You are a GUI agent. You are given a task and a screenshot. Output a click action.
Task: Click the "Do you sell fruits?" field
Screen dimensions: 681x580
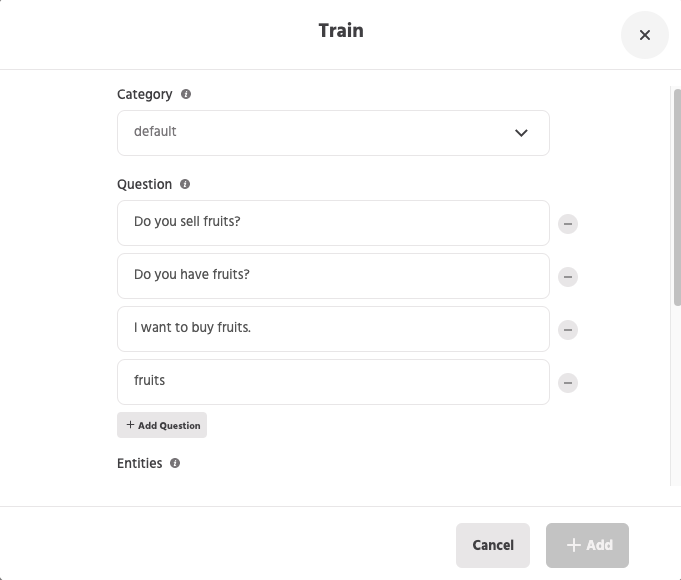click(x=333, y=222)
